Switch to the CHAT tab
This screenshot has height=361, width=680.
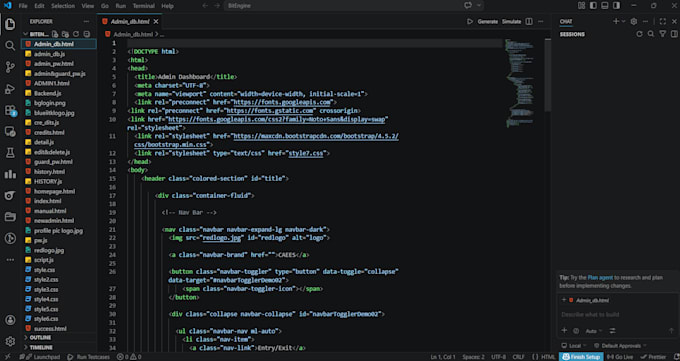point(566,21)
